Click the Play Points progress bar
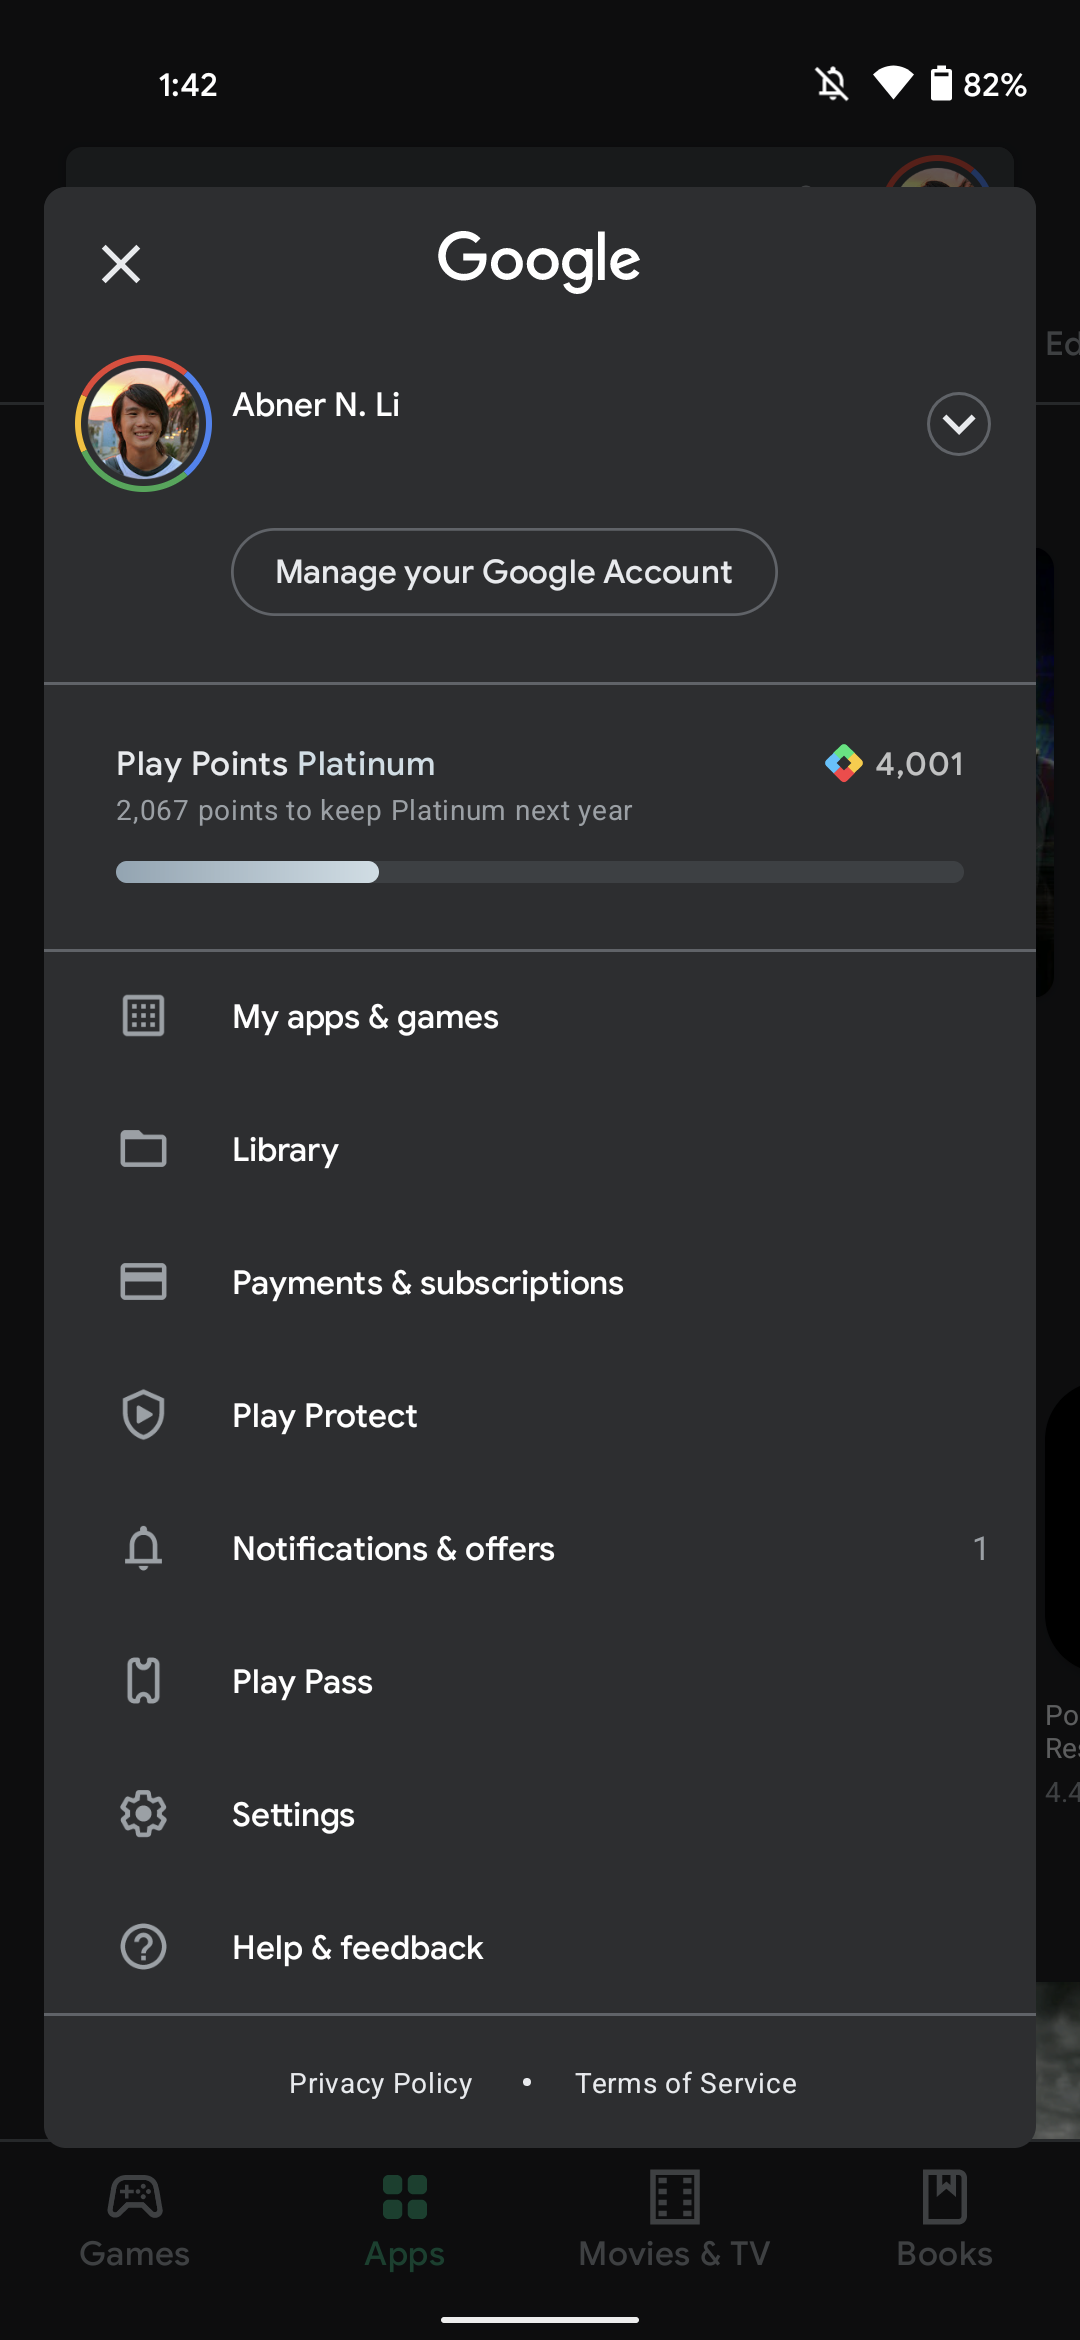Screen dimensions: 1080x2340 pos(540,872)
